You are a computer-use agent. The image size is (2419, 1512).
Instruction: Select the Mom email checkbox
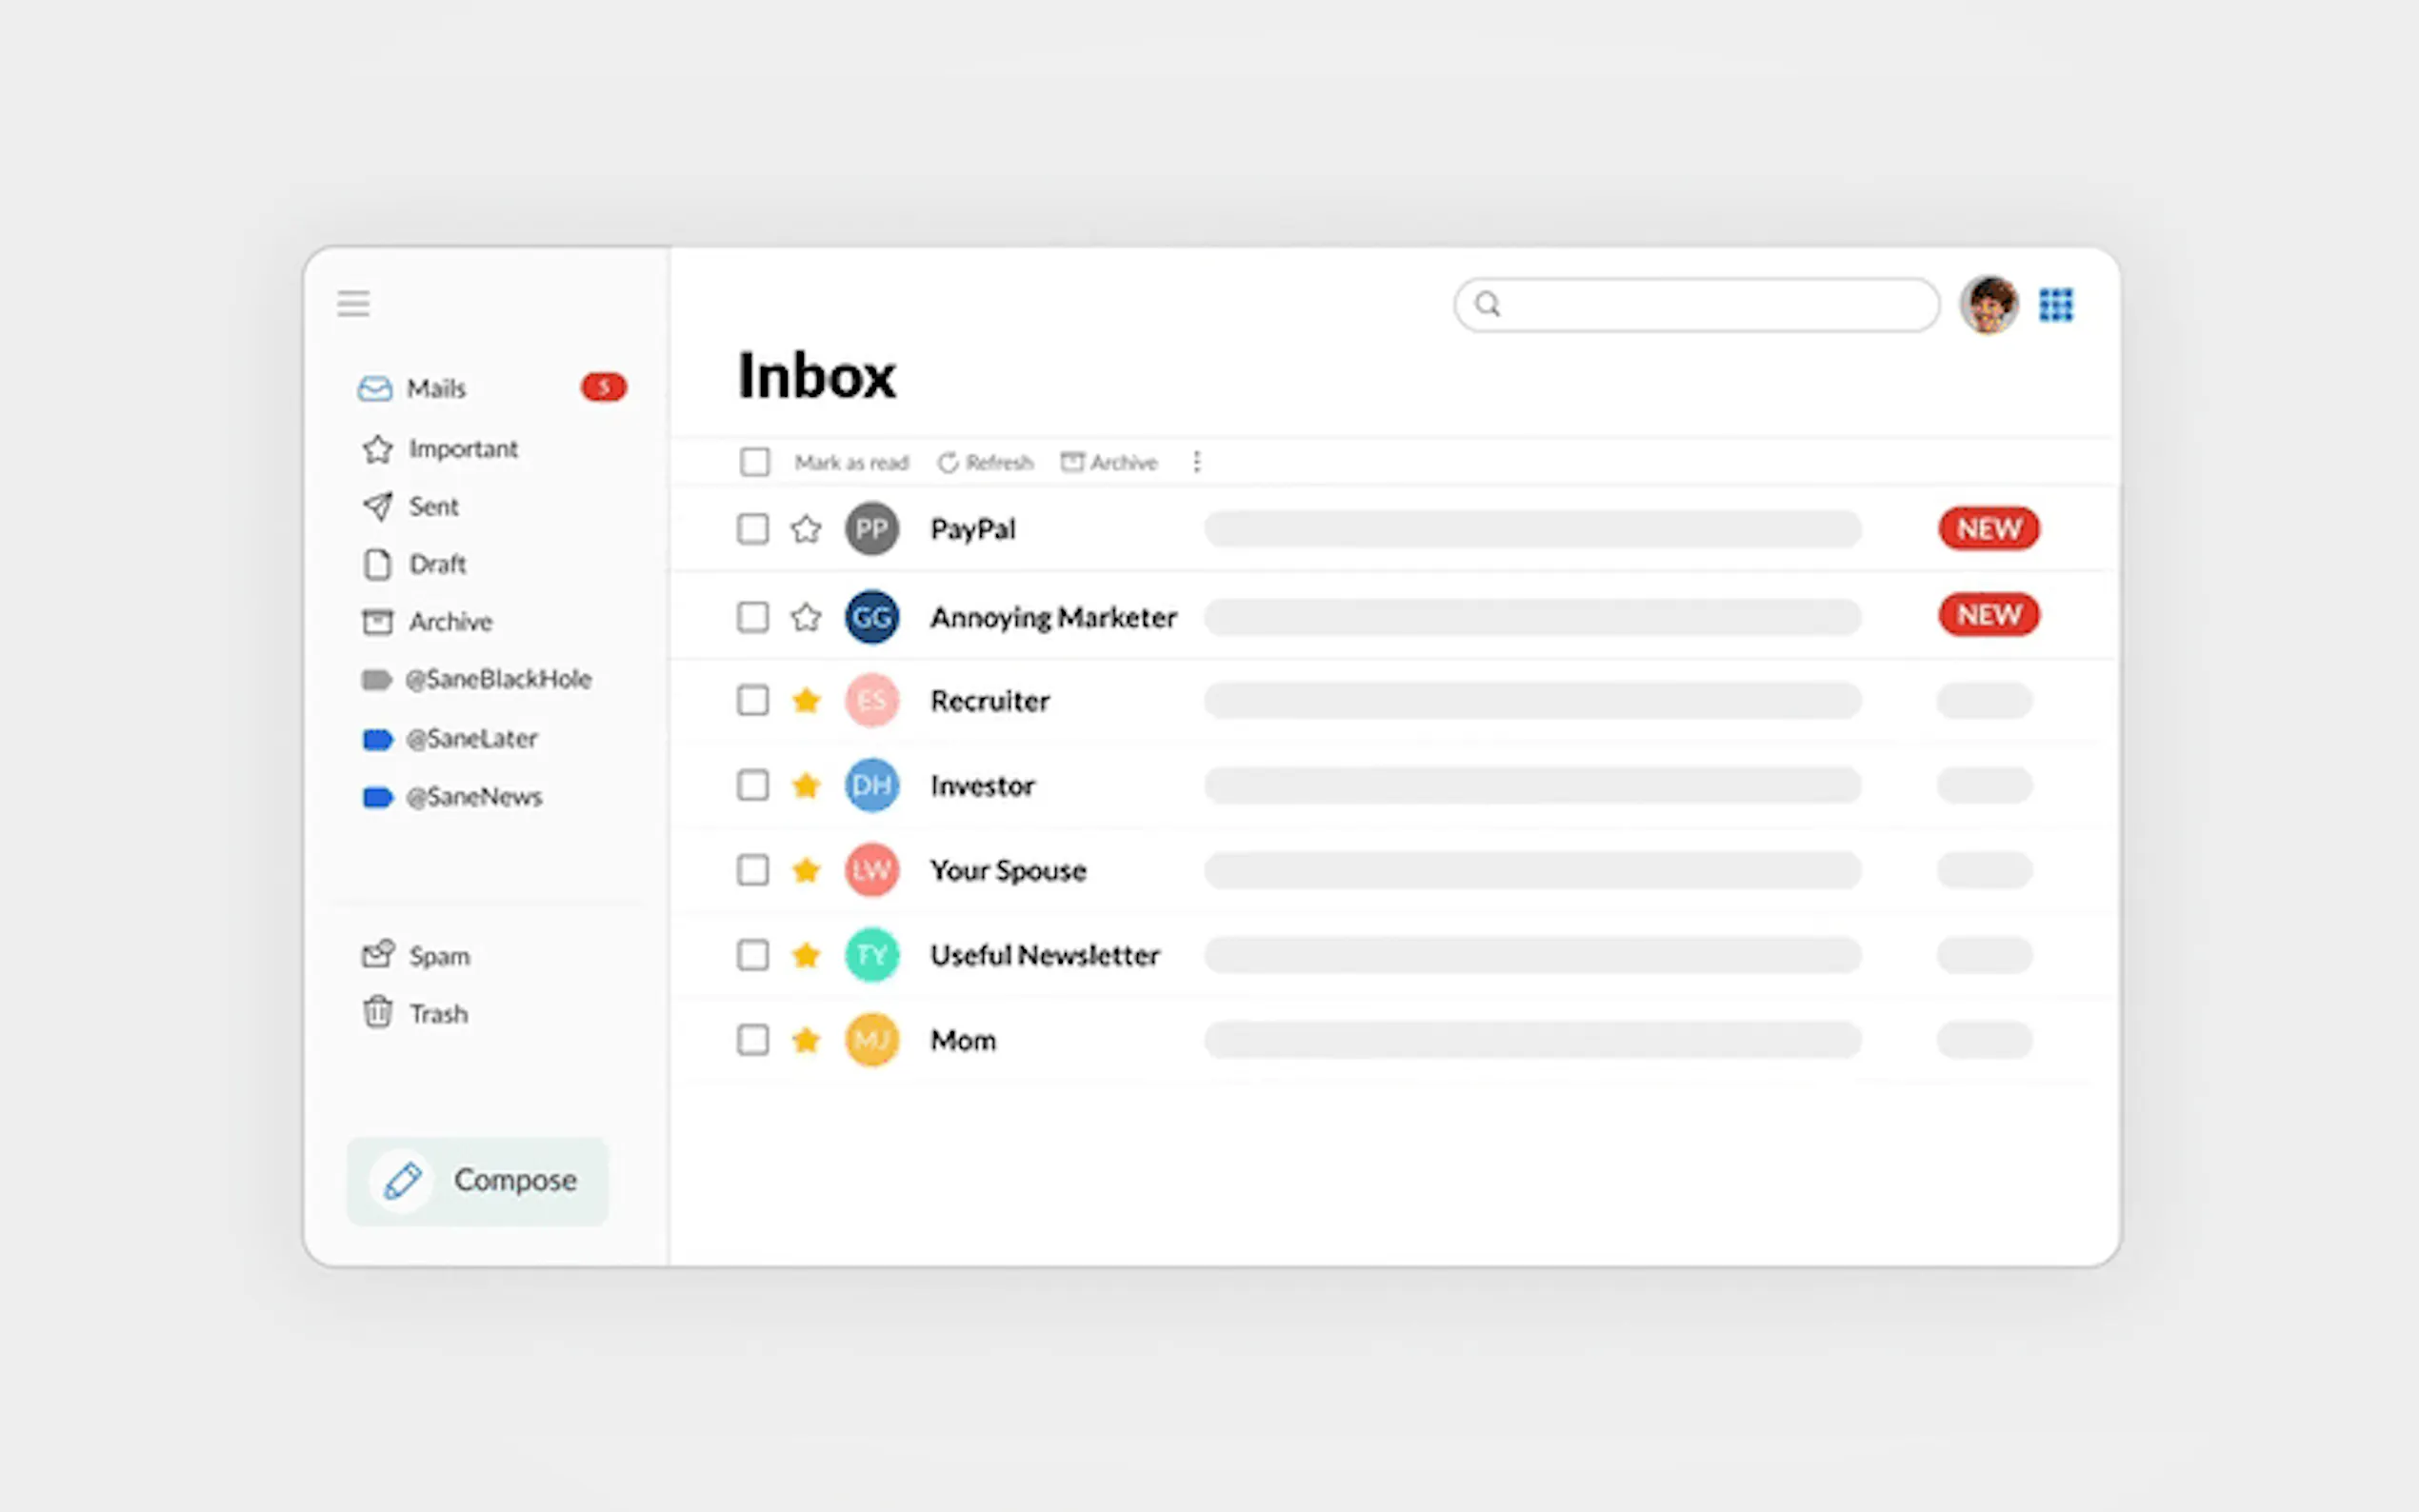[753, 1040]
